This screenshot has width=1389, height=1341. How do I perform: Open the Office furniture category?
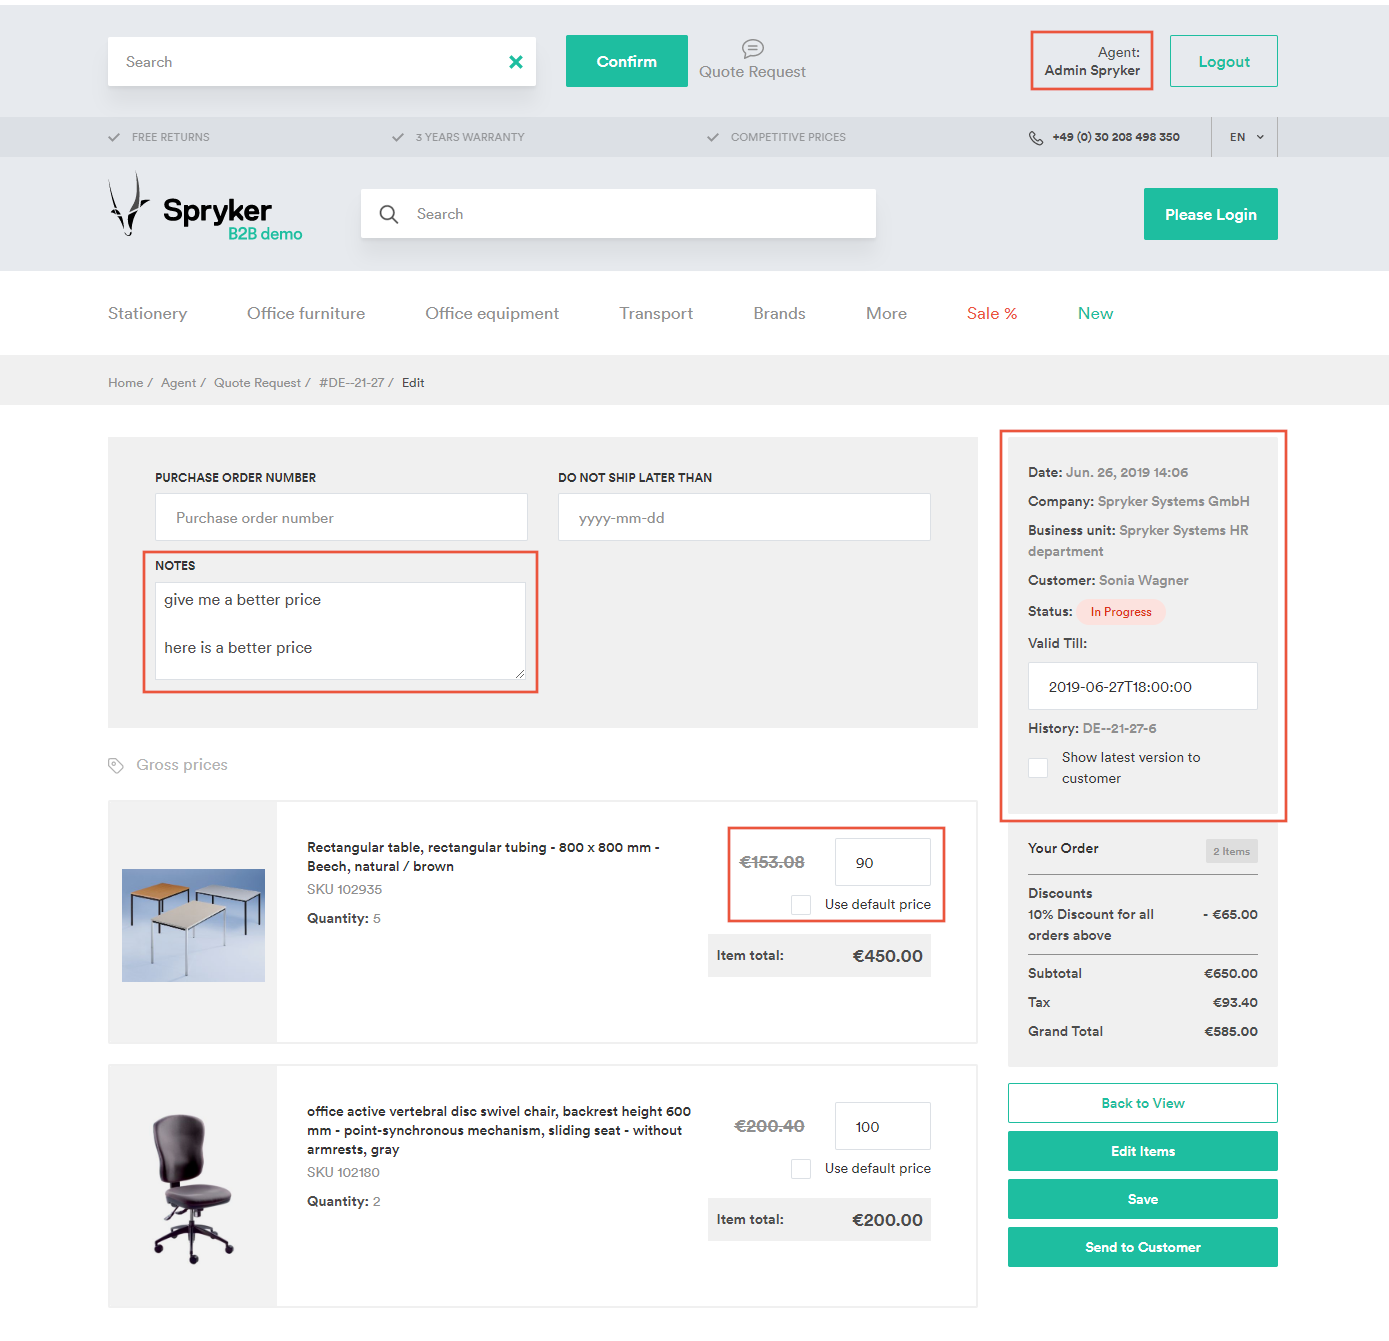[306, 313]
